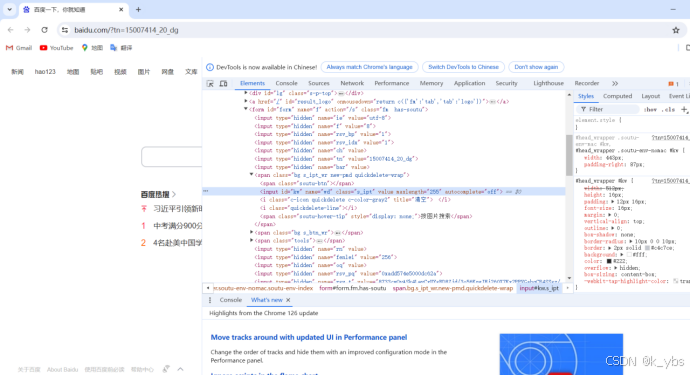Click the inspect element picker icon
Screen dimensions: 691x375
pyautogui.click(x=210, y=84)
